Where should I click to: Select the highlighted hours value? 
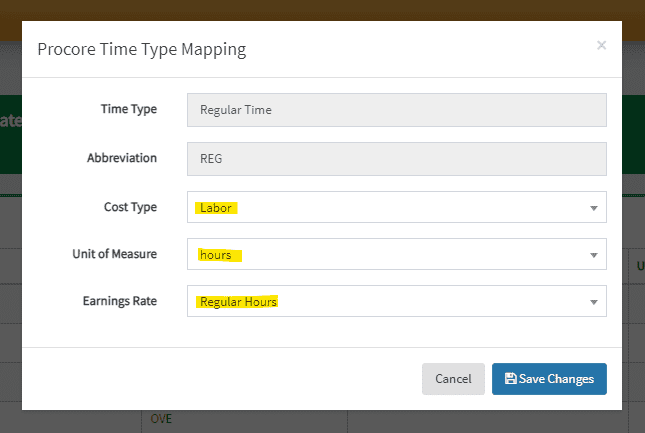click(215, 255)
